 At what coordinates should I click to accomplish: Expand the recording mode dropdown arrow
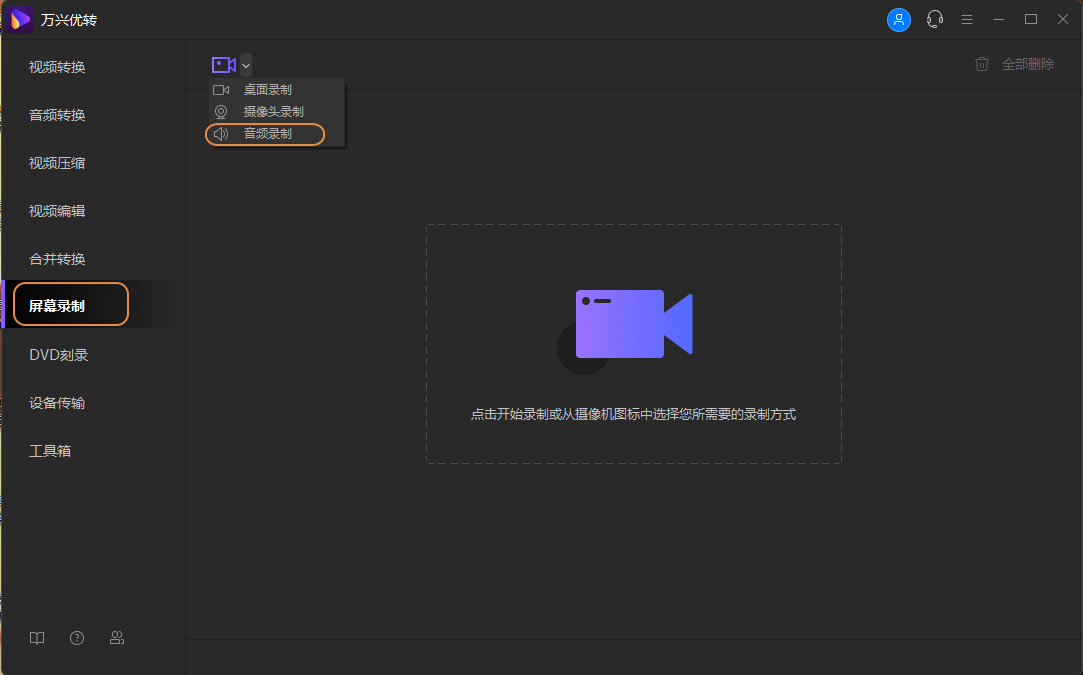click(245, 64)
